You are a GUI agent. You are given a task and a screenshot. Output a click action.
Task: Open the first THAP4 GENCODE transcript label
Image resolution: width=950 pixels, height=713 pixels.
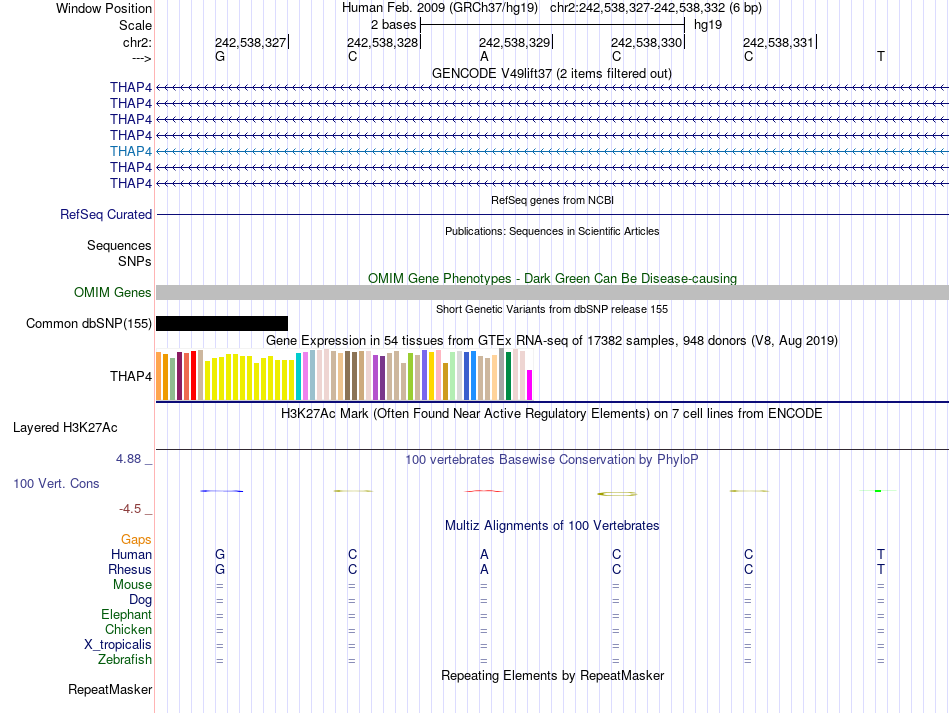click(131, 87)
